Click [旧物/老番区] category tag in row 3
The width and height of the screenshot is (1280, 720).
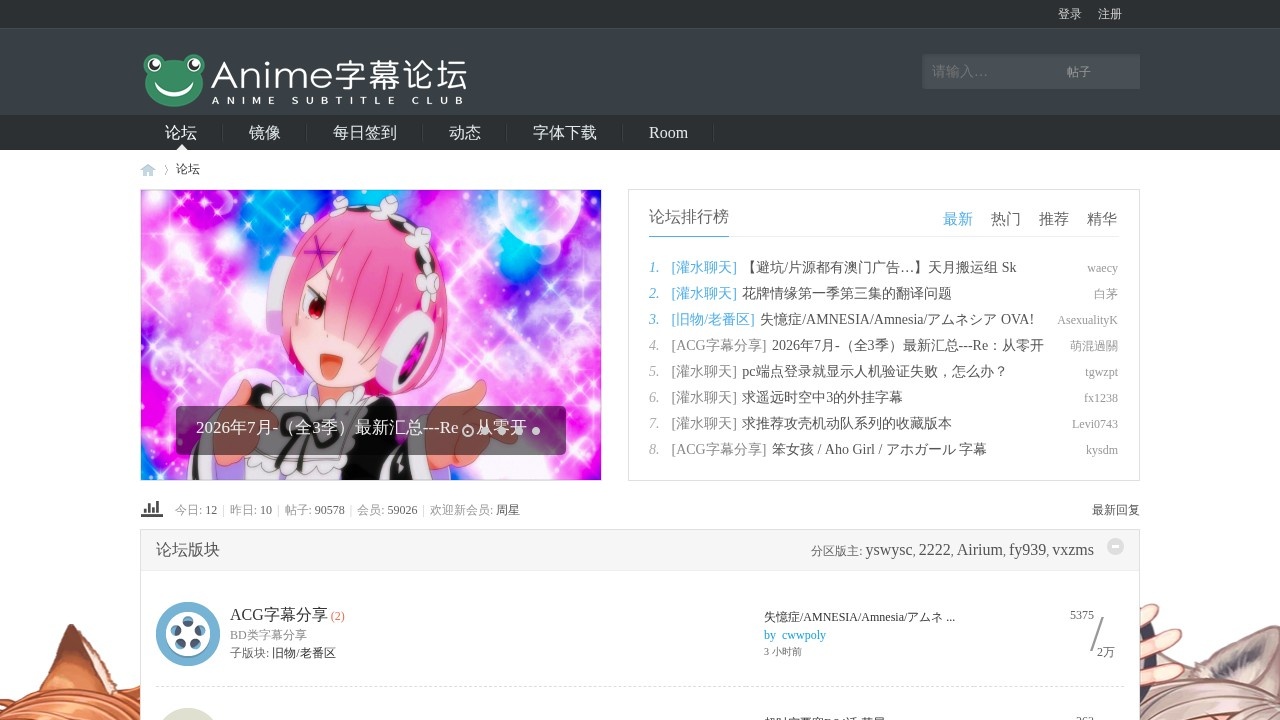pos(713,320)
